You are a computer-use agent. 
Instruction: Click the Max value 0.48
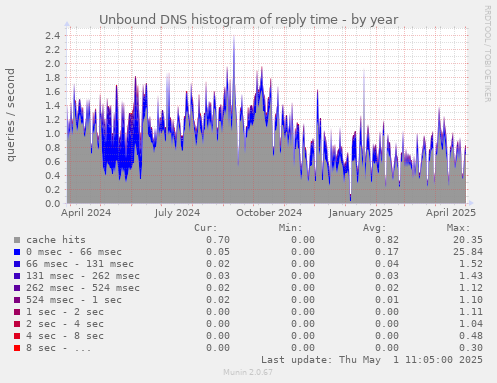[x=471, y=336]
